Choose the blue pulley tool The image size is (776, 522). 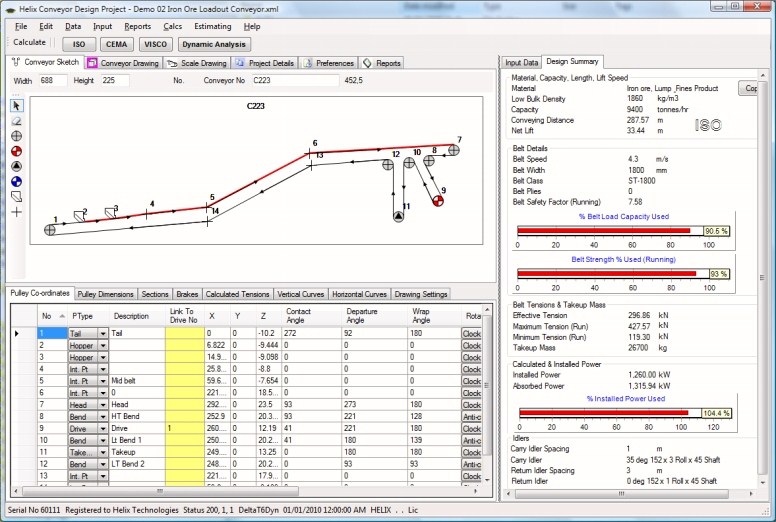coord(16,182)
